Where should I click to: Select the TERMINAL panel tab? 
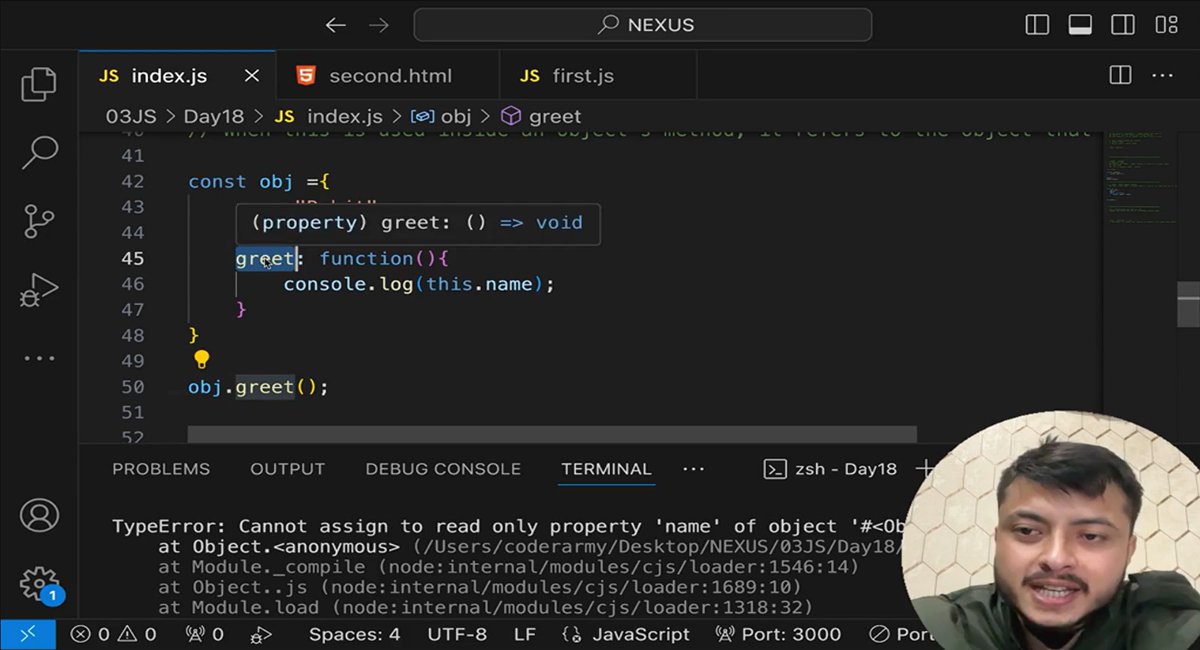pyautogui.click(x=606, y=469)
